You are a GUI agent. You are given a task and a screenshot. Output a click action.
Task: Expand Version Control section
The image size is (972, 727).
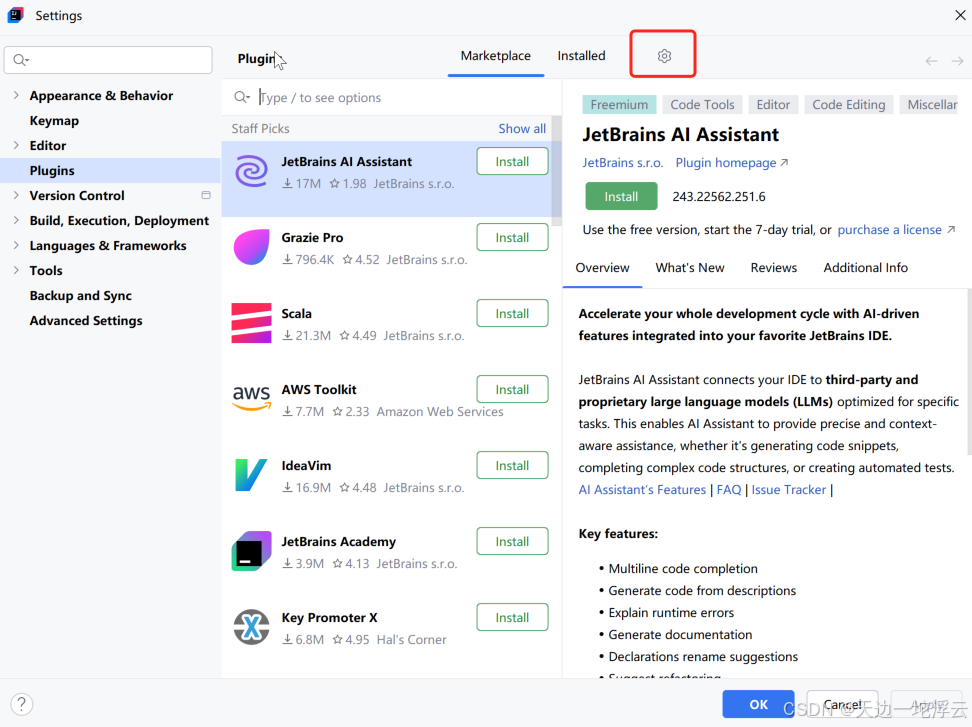[16, 195]
